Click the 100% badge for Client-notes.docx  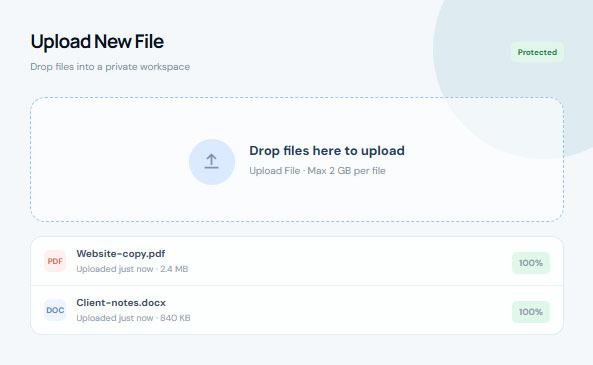point(531,312)
